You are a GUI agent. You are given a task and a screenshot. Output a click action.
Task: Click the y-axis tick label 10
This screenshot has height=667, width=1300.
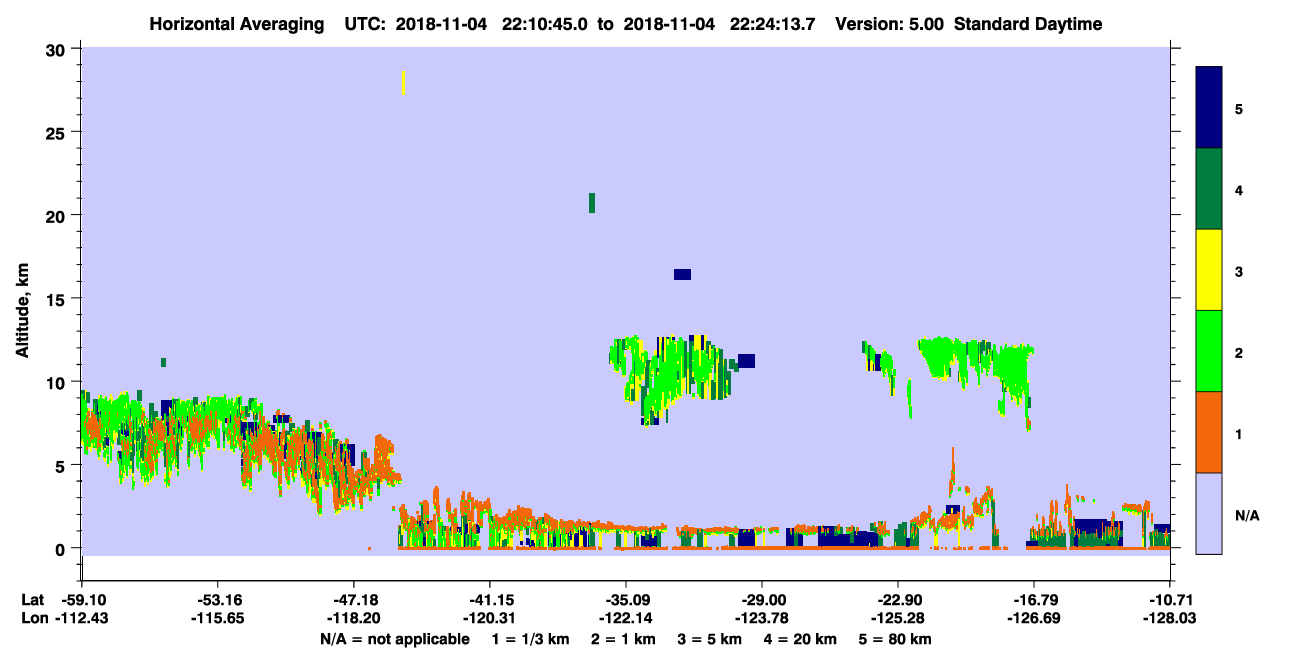(58, 382)
